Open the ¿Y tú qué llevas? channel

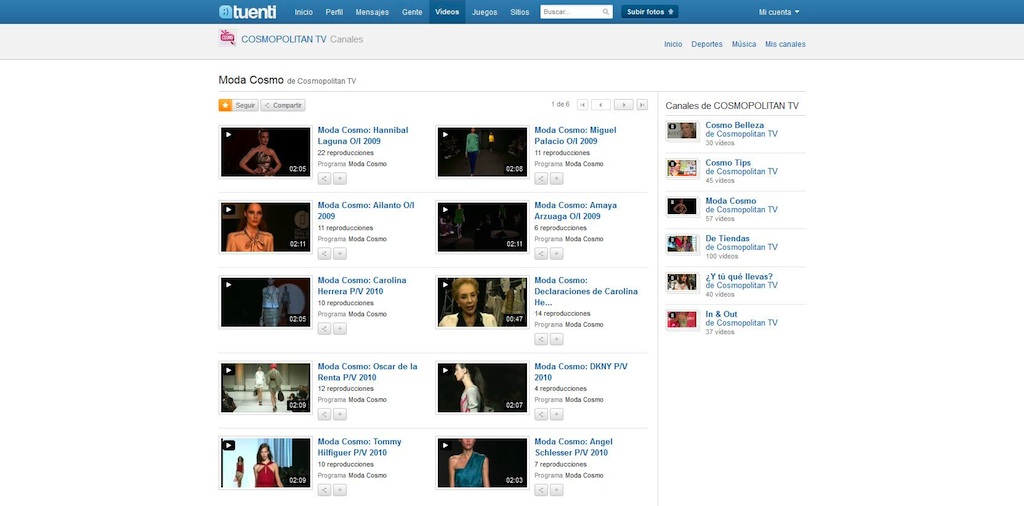point(739,277)
